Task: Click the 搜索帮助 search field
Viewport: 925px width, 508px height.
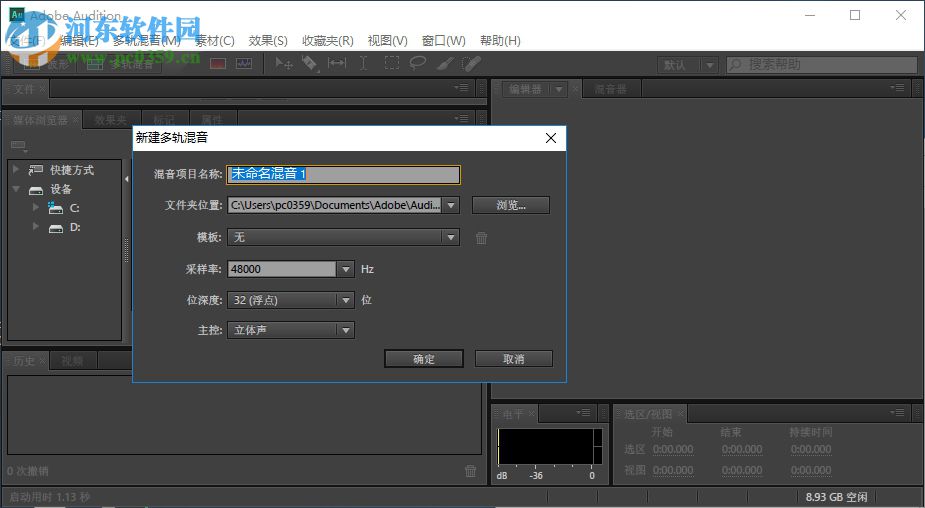Action: 821,64
